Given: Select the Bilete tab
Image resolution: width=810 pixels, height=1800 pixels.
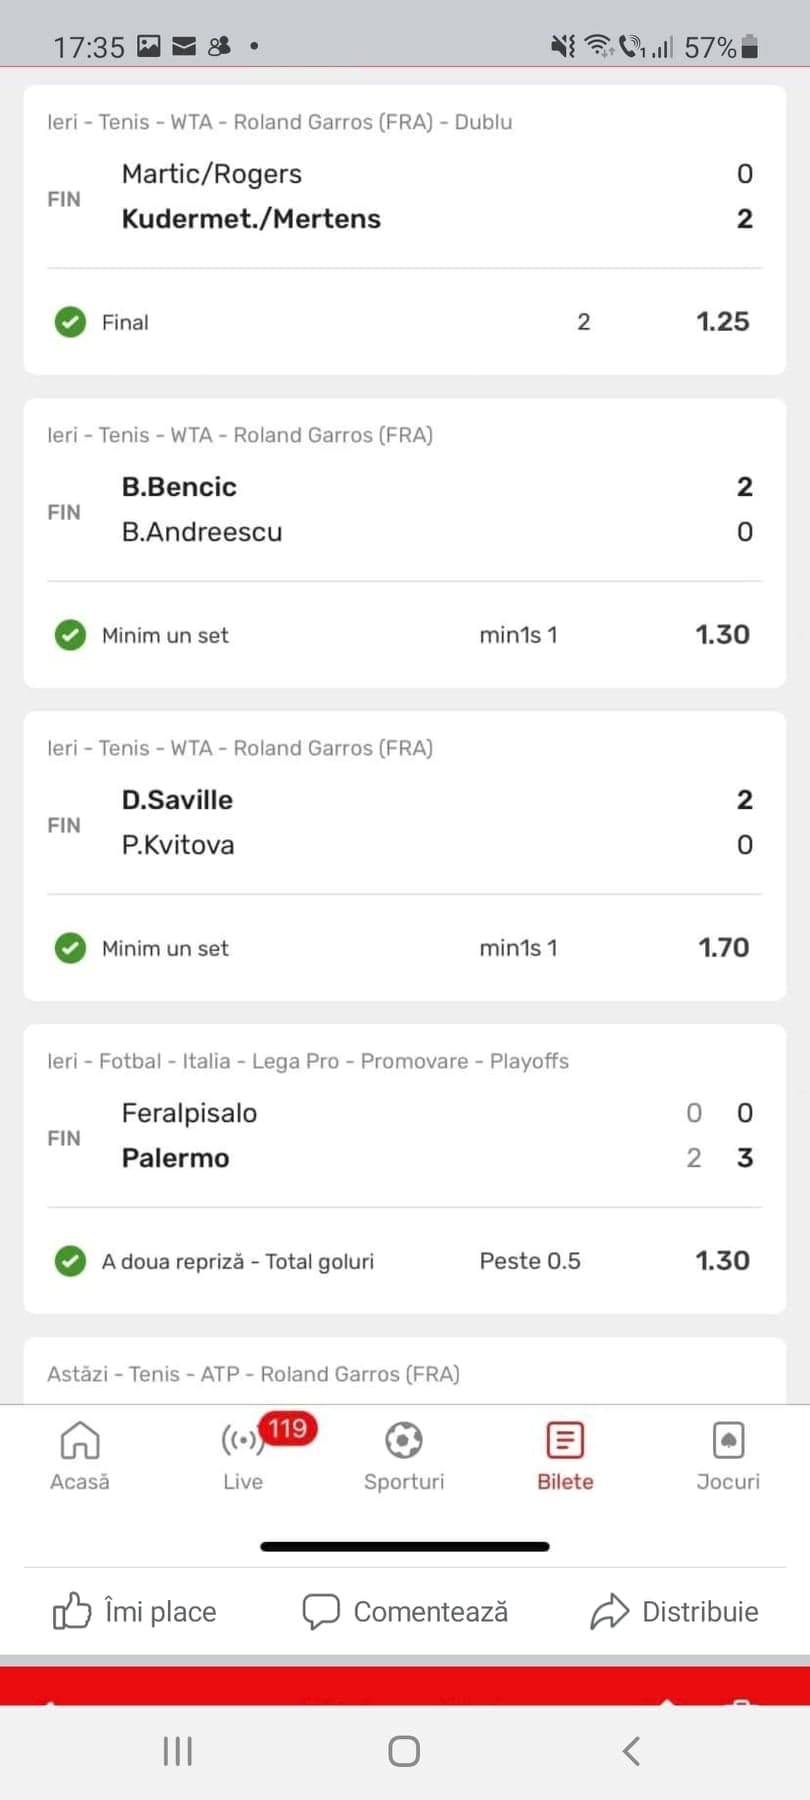Looking at the screenshot, I should [x=565, y=1455].
